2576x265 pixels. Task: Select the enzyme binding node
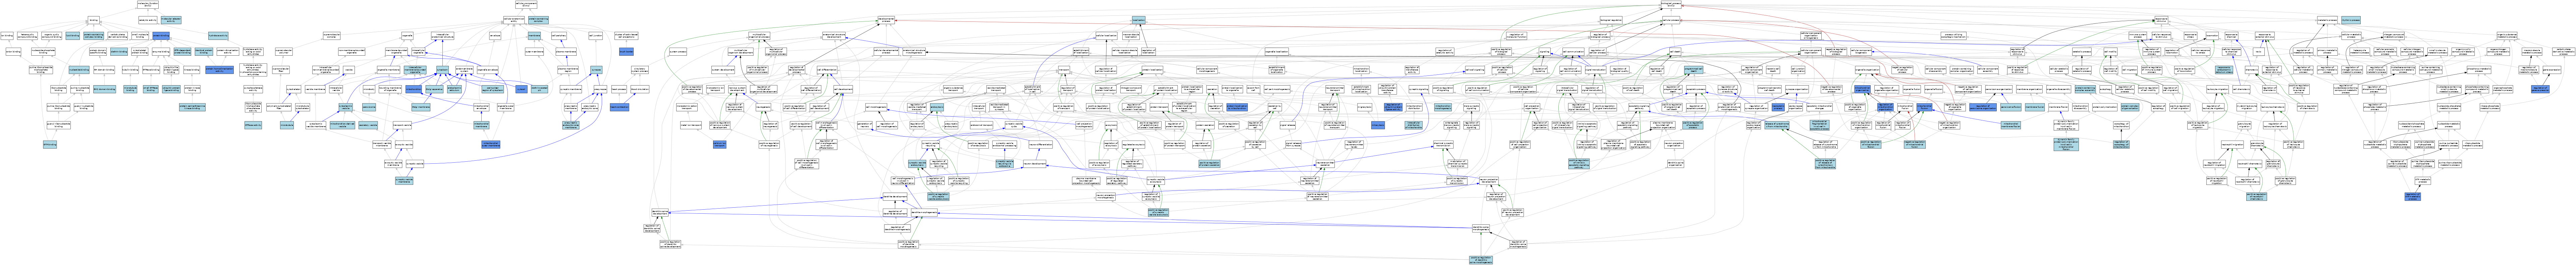pos(161,52)
